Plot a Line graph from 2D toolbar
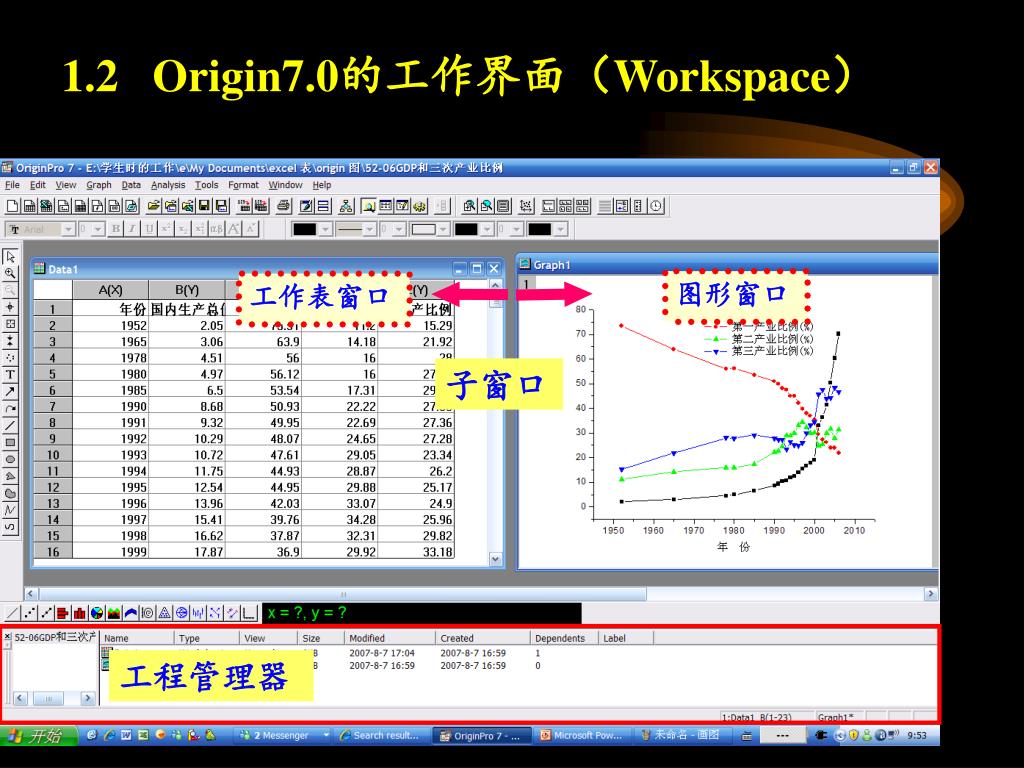 pyautogui.click(x=12, y=613)
